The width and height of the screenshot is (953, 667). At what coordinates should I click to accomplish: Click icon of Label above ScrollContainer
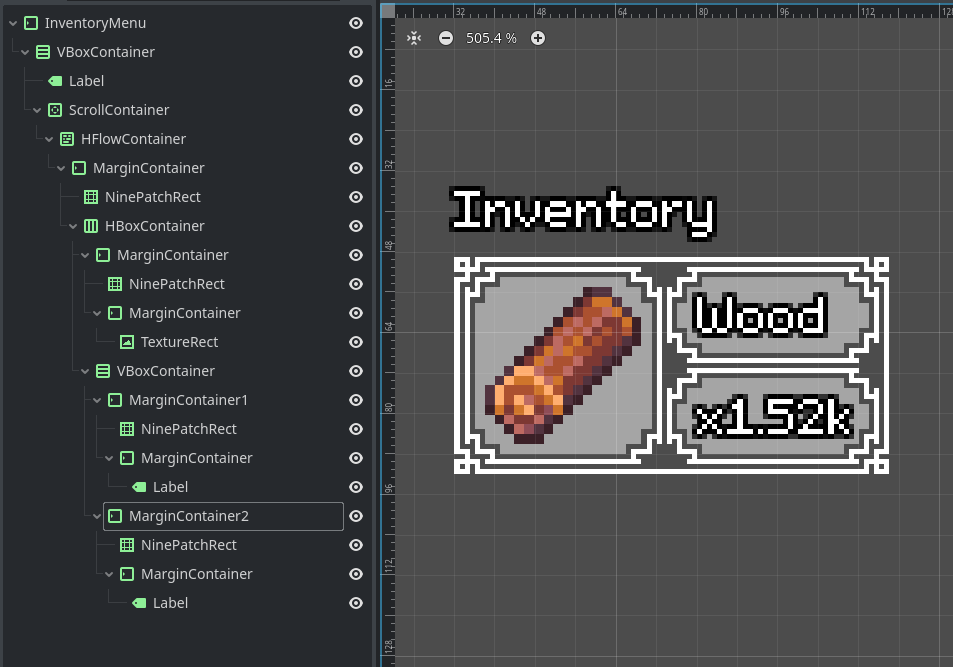point(55,81)
